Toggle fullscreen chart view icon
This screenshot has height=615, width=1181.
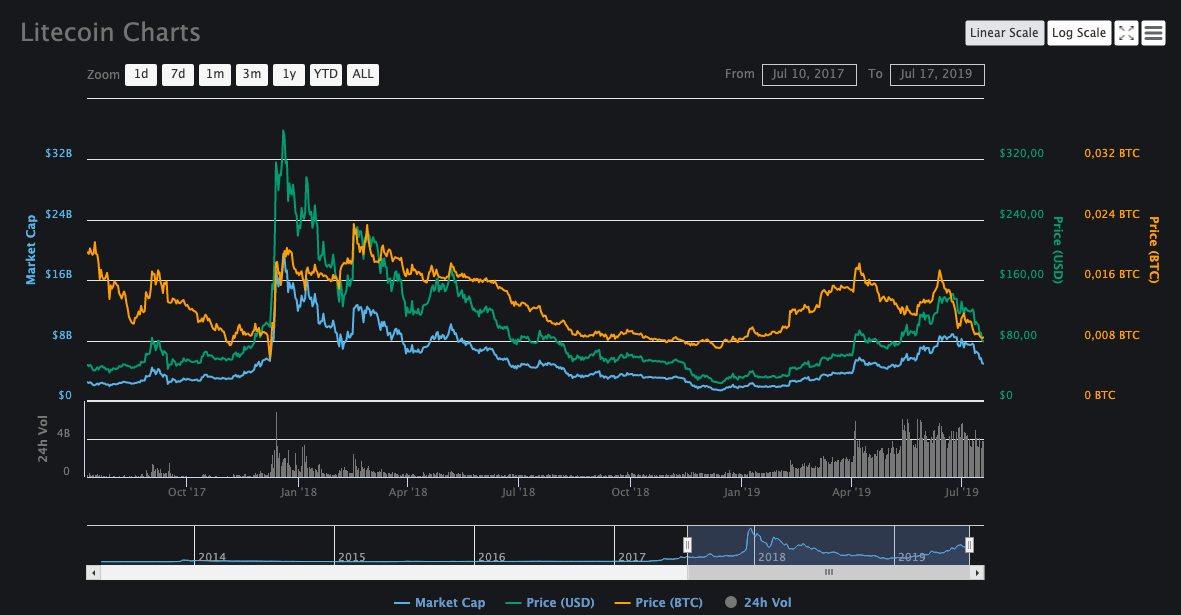click(1126, 33)
